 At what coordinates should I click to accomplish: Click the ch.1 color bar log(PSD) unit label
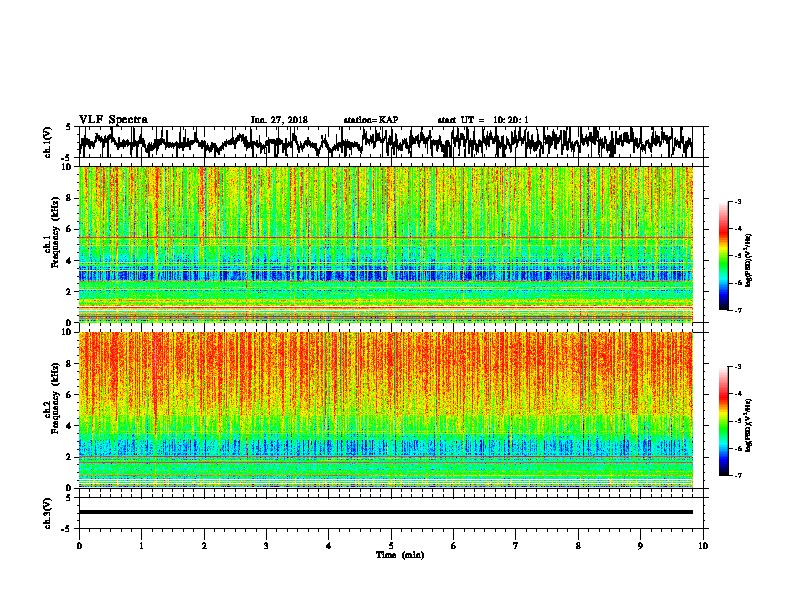tap(748, 260)
